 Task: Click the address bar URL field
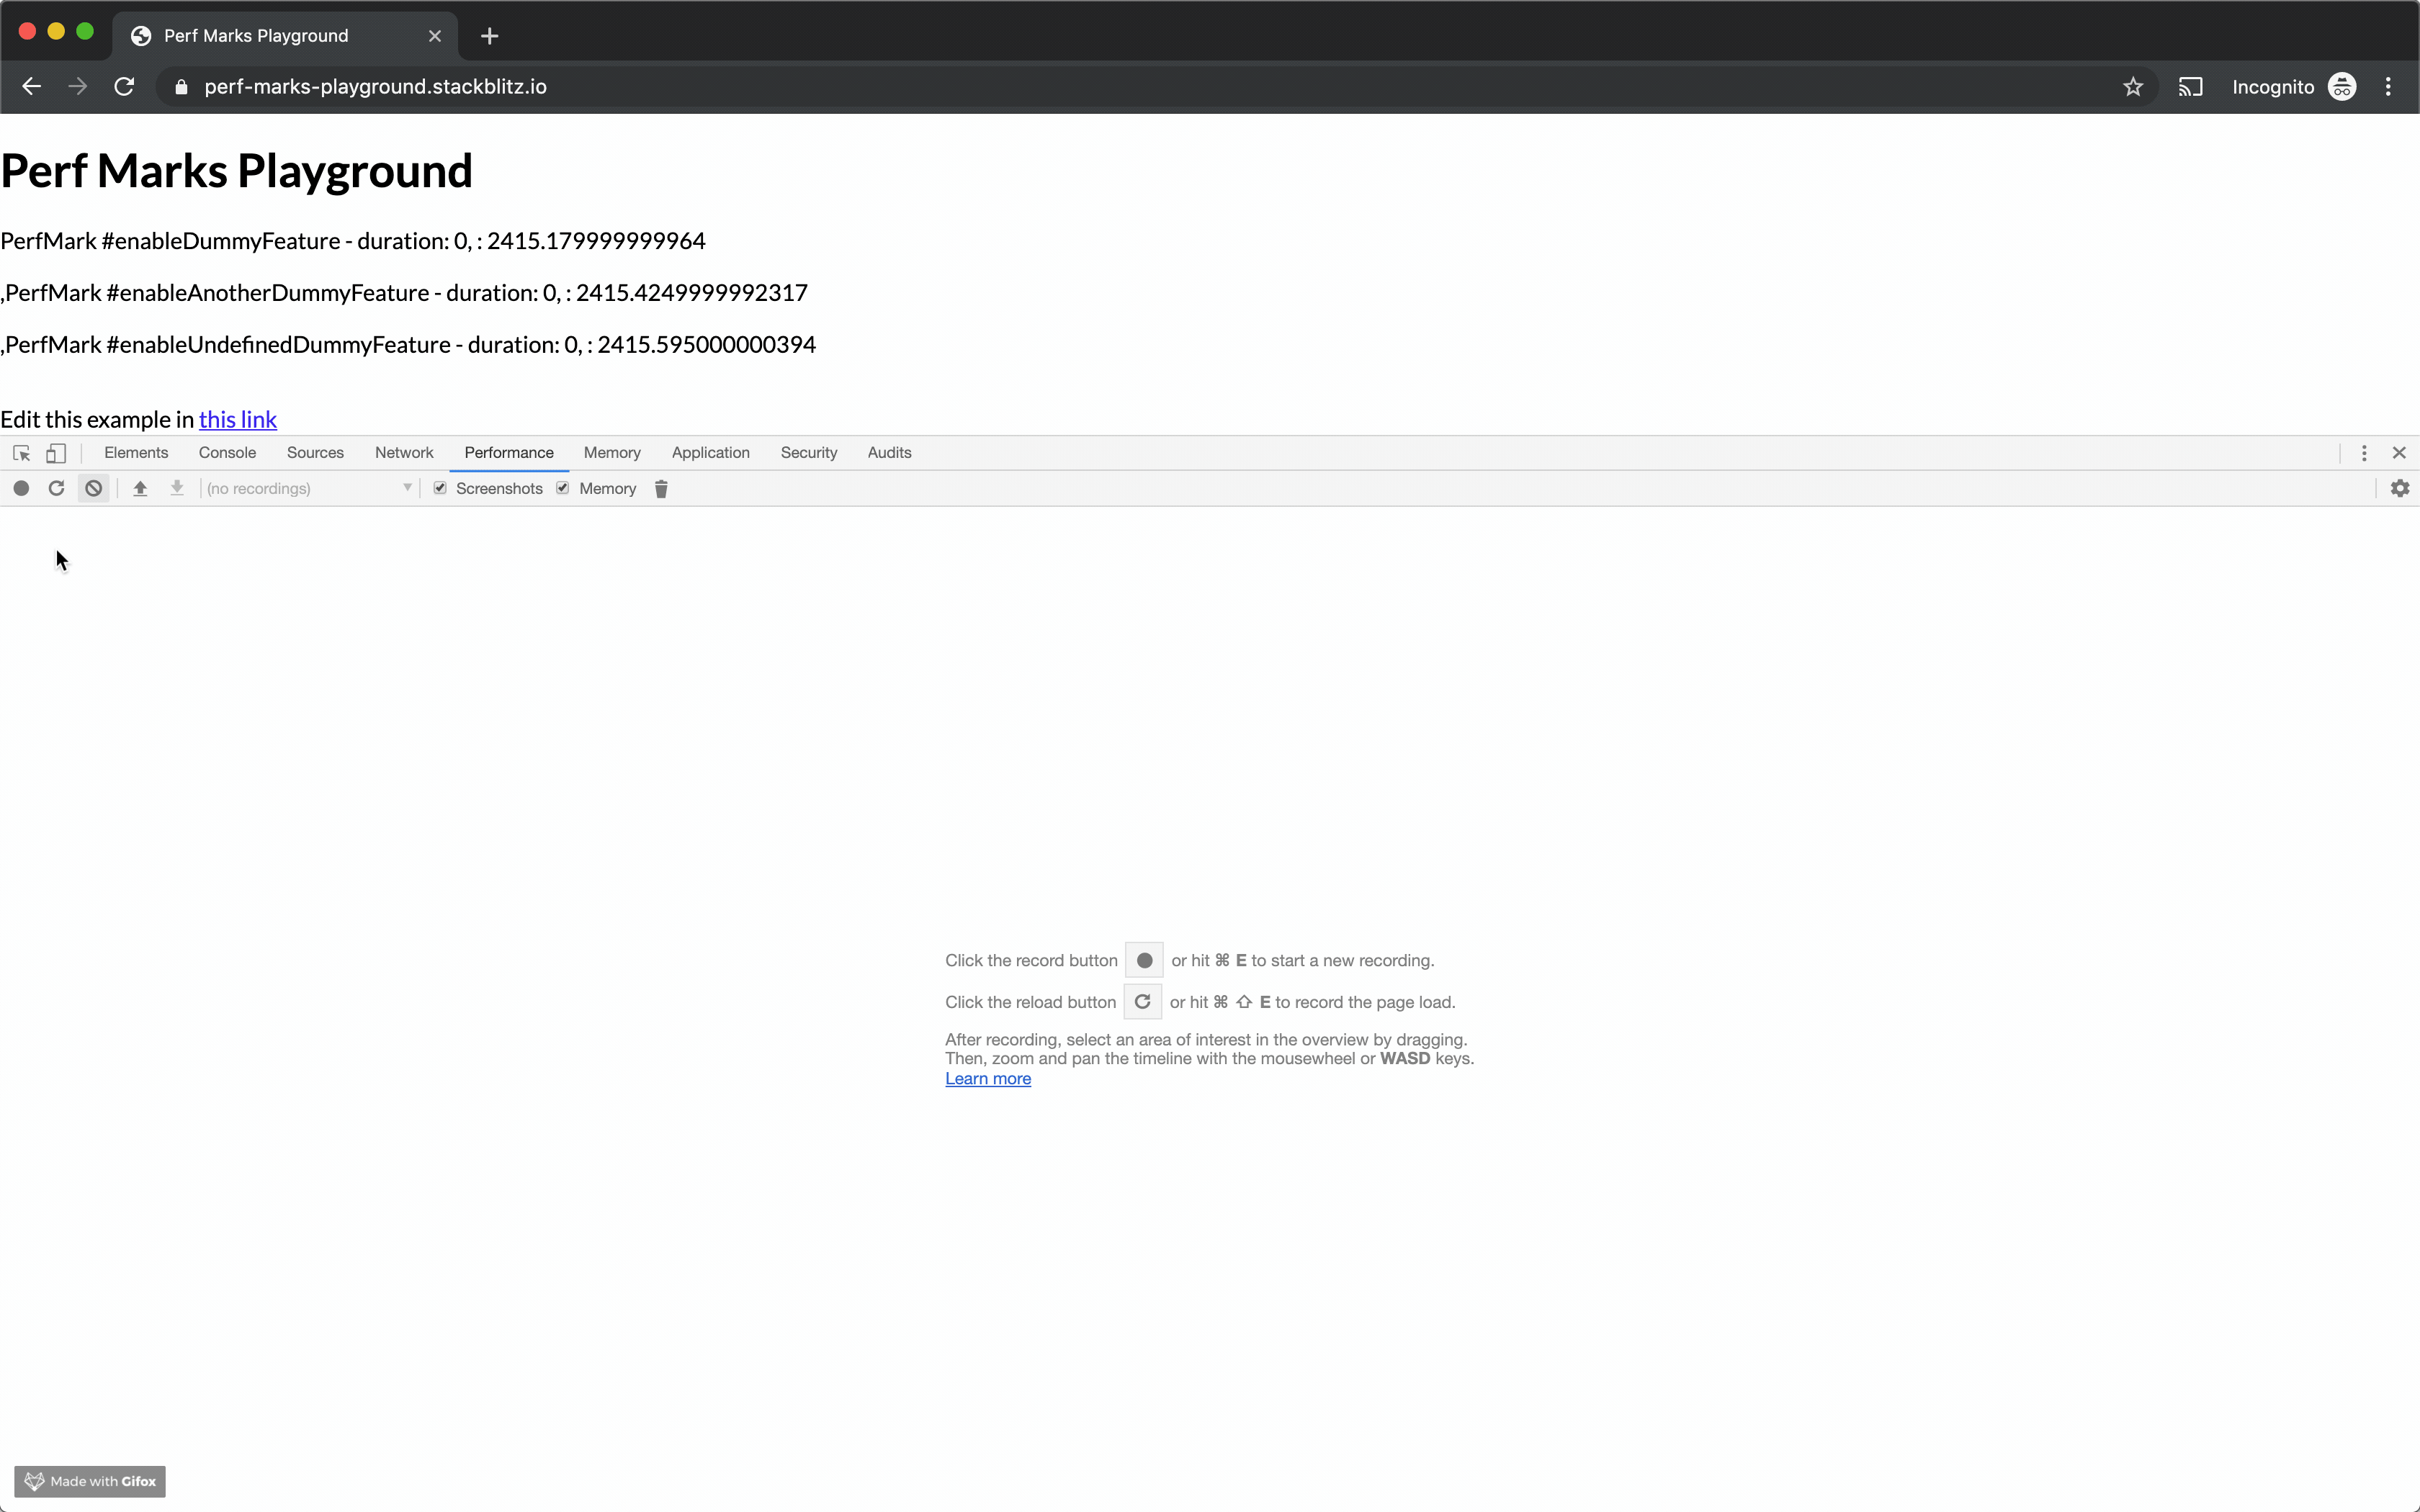coord(375,87)
